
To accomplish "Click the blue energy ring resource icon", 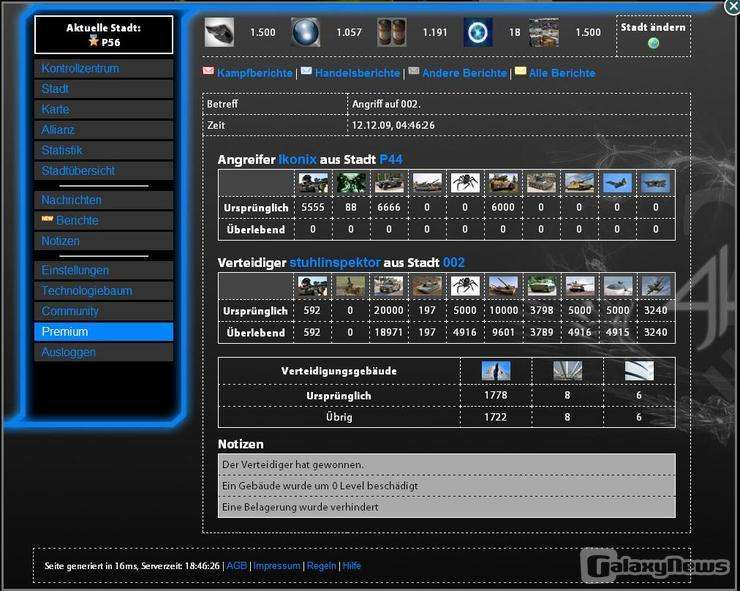I will click(x=478, y=32).
